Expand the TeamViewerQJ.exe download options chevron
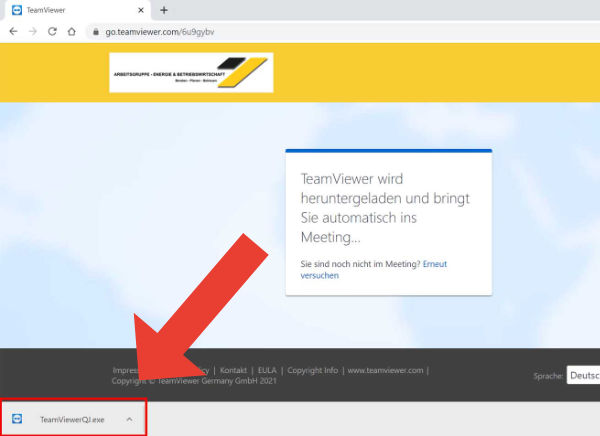Image resolution: width=600 pixels, height=436 pixels. (x=129, y=419)
